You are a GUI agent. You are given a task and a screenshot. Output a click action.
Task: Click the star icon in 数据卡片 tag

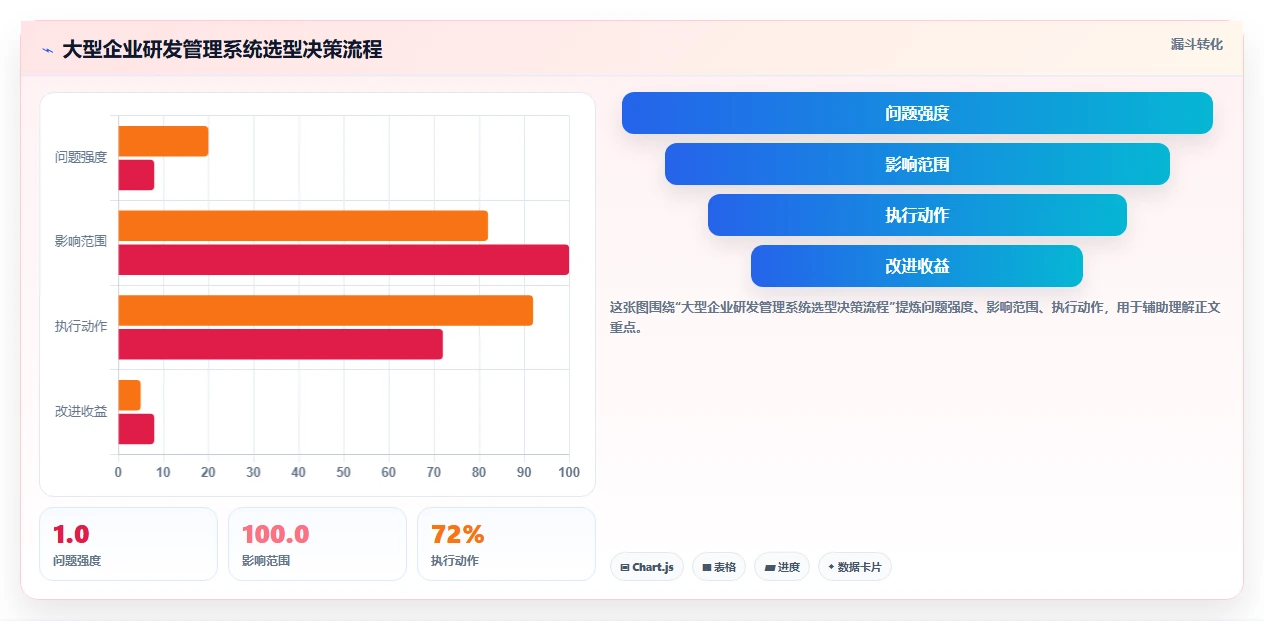tap(831, 567)
